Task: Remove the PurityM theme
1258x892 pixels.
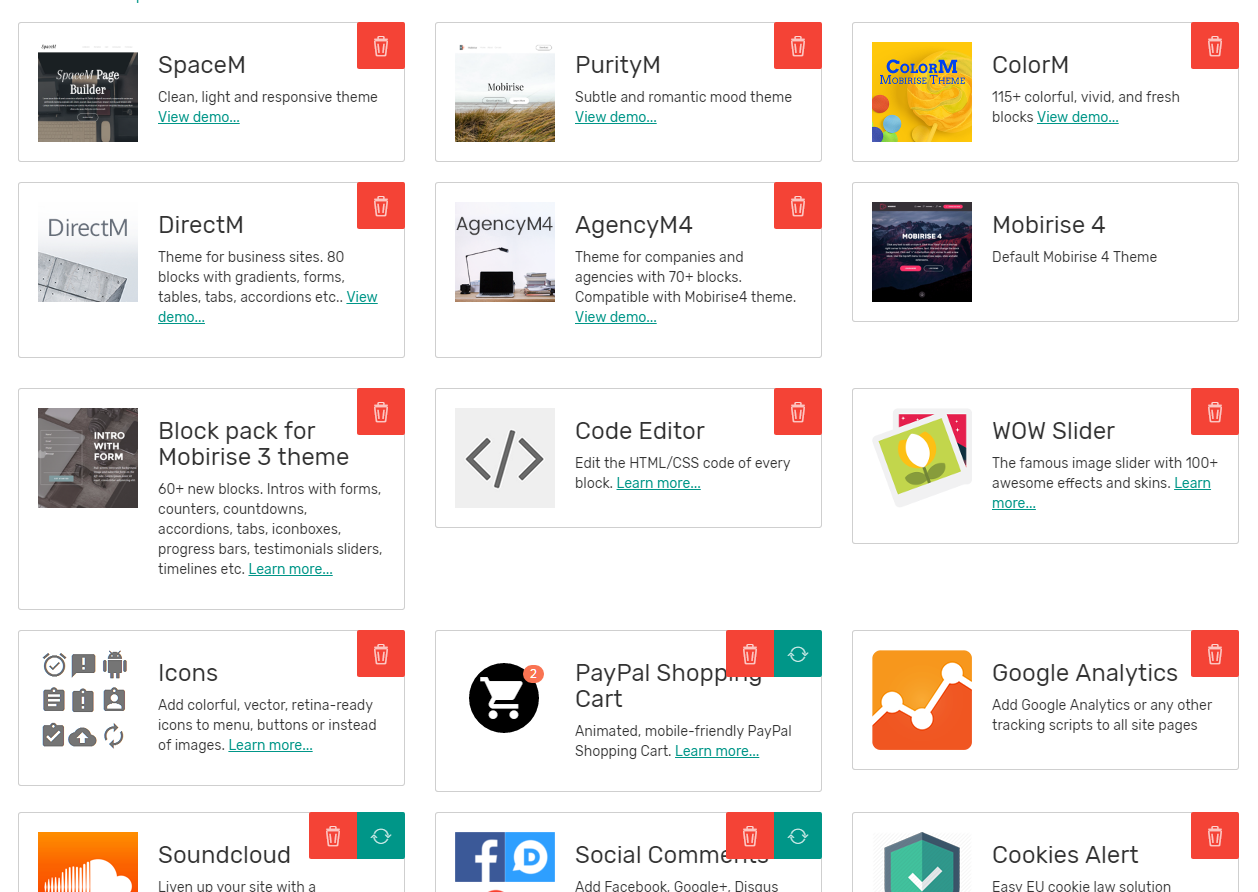Action: tap(798, 46)
